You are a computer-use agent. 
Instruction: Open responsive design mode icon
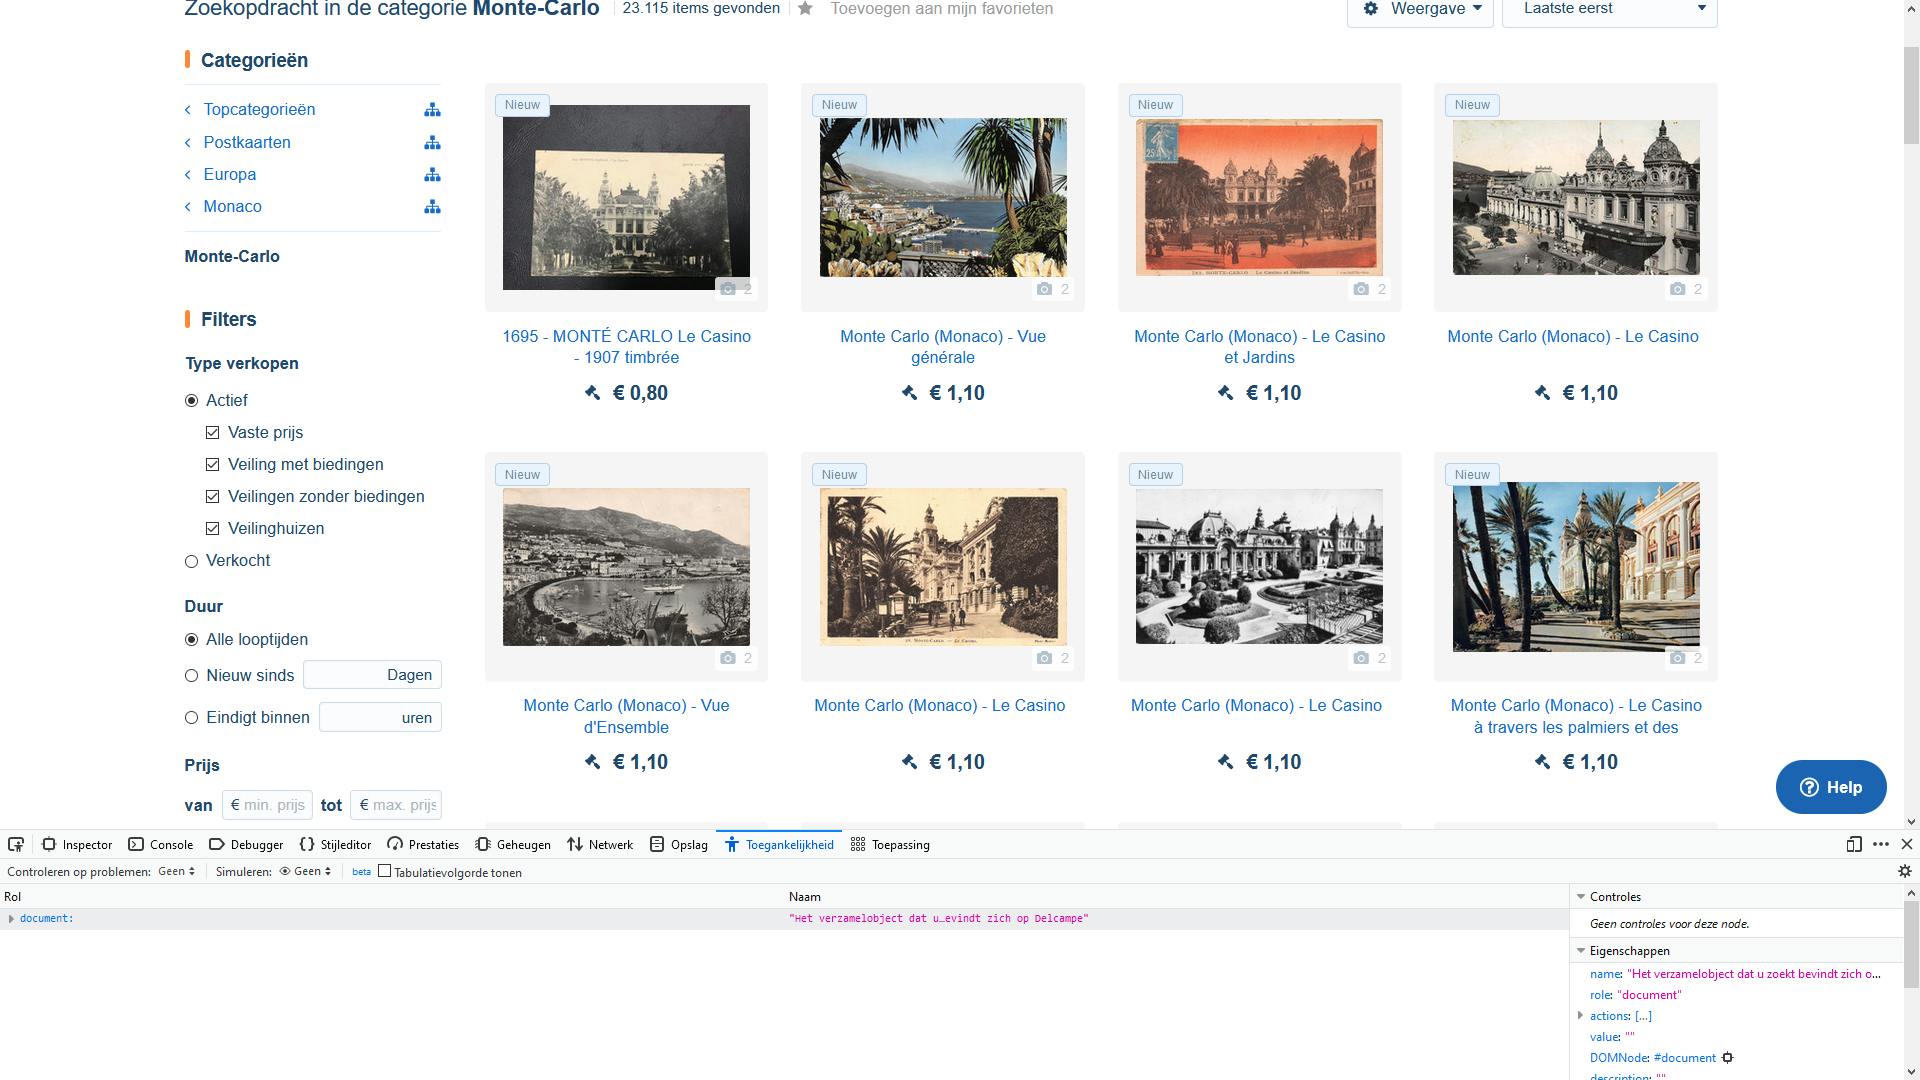pyautogui.click(x=1854, y=845)
